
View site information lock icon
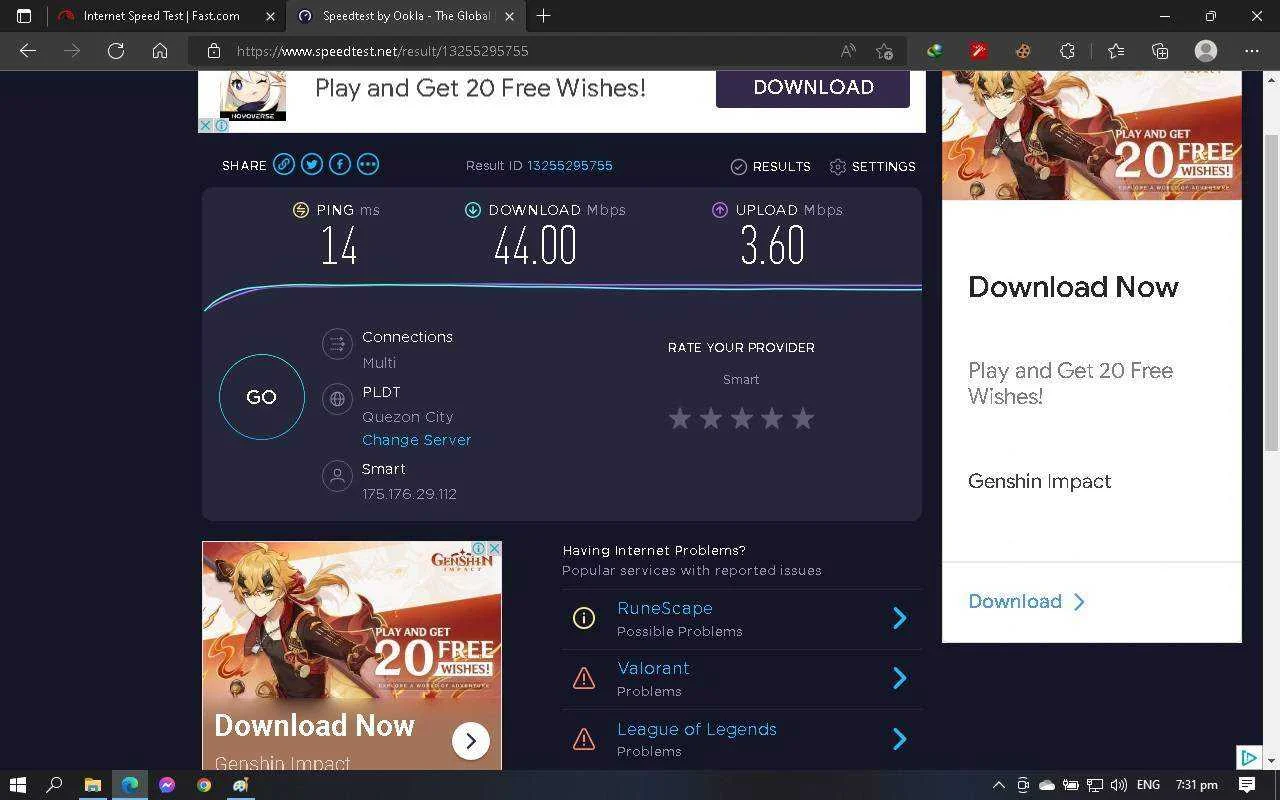[x=213, y=51]
